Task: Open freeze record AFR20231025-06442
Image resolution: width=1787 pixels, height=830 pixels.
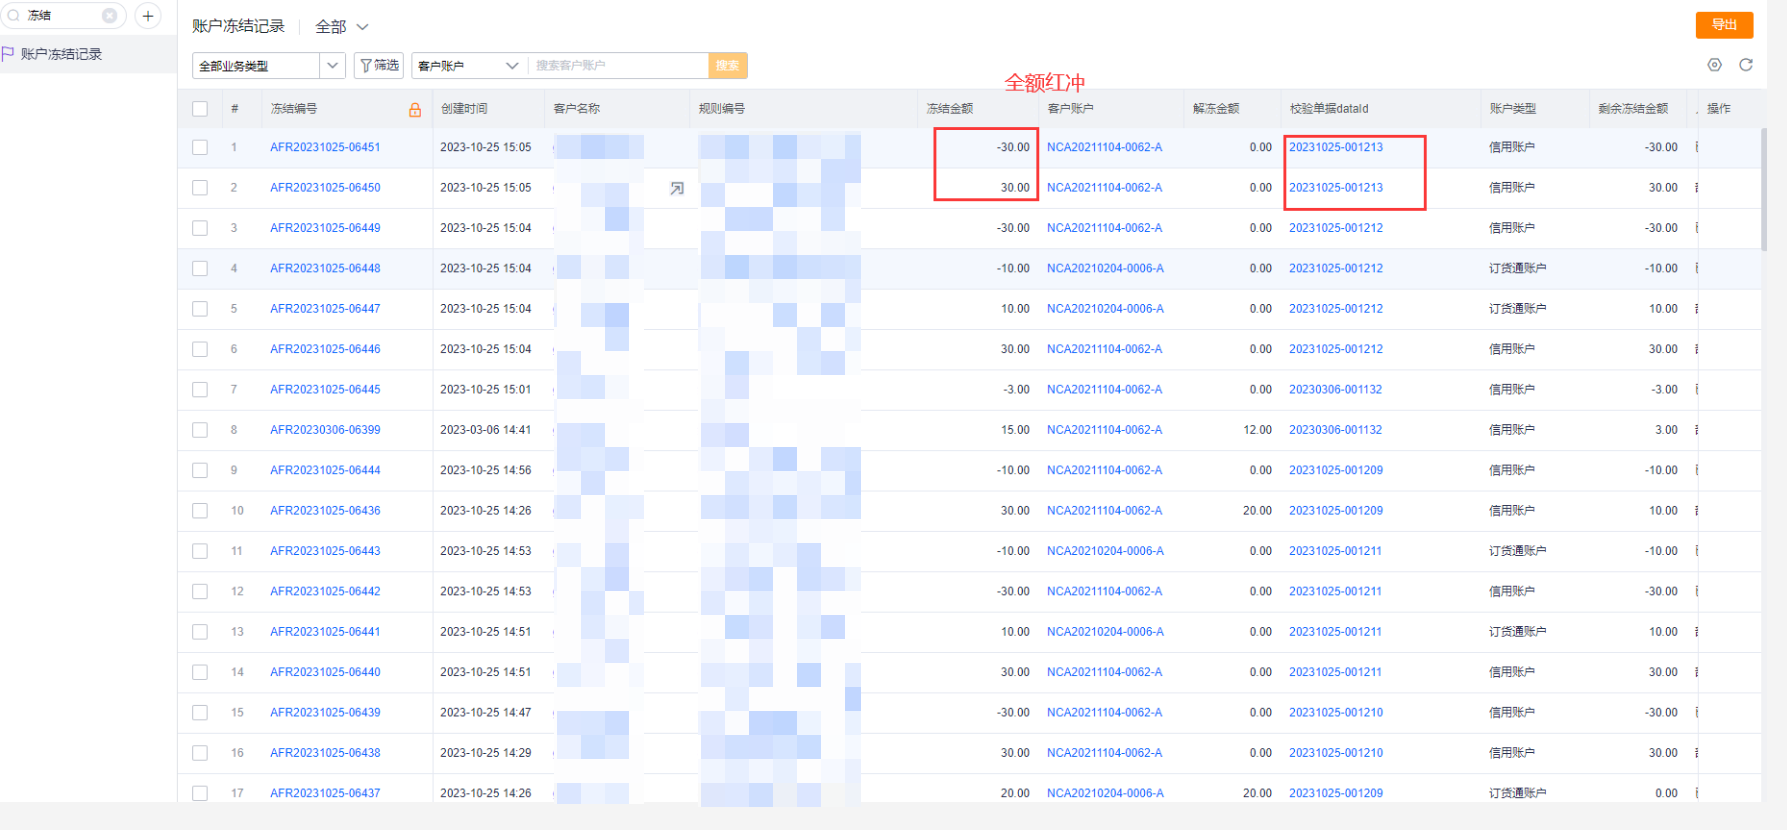Action: pos(325,591)
